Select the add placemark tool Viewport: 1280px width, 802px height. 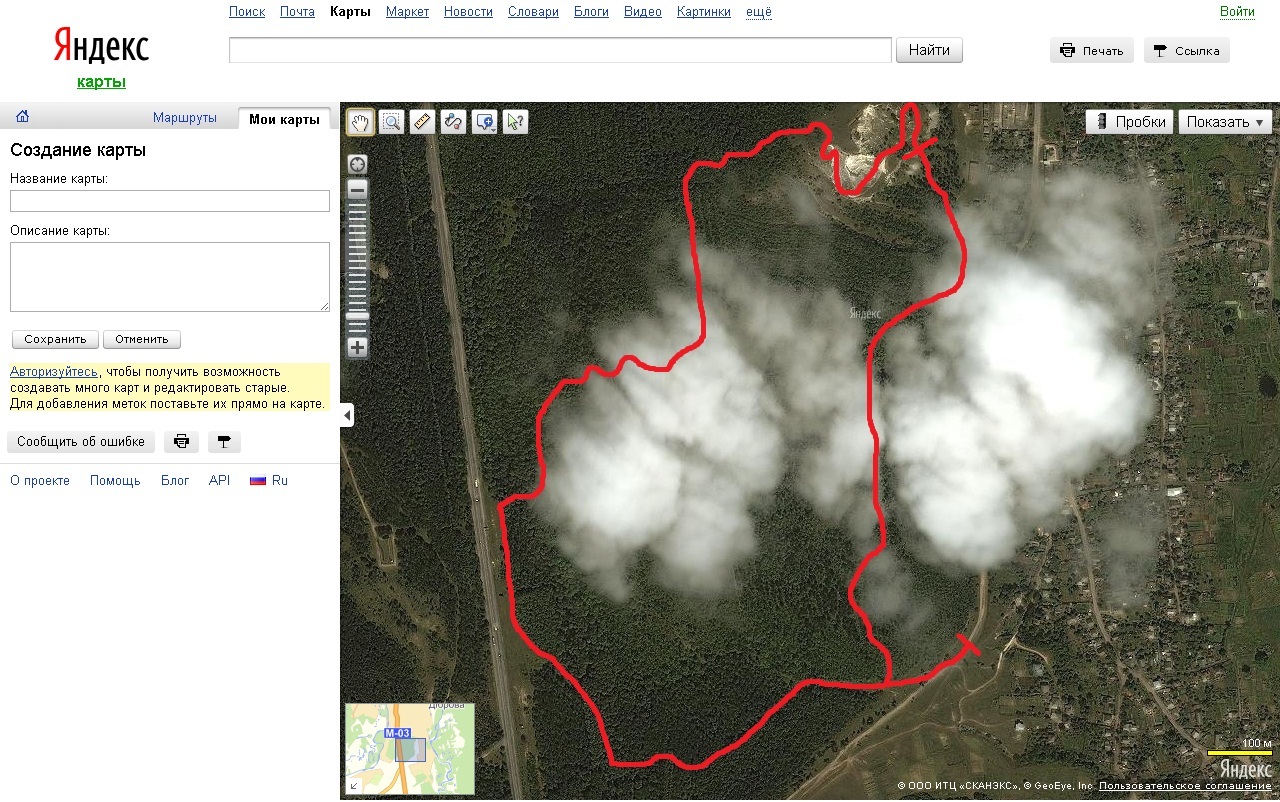pyautogui.click(x=485, y=122)
